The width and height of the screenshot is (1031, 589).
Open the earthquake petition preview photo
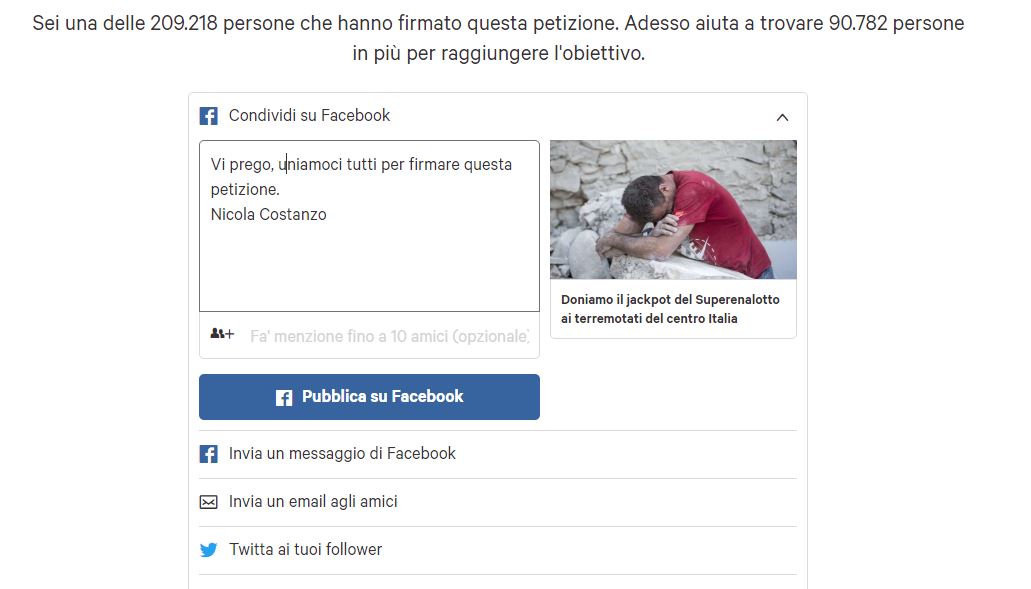(x=673, y=210)
